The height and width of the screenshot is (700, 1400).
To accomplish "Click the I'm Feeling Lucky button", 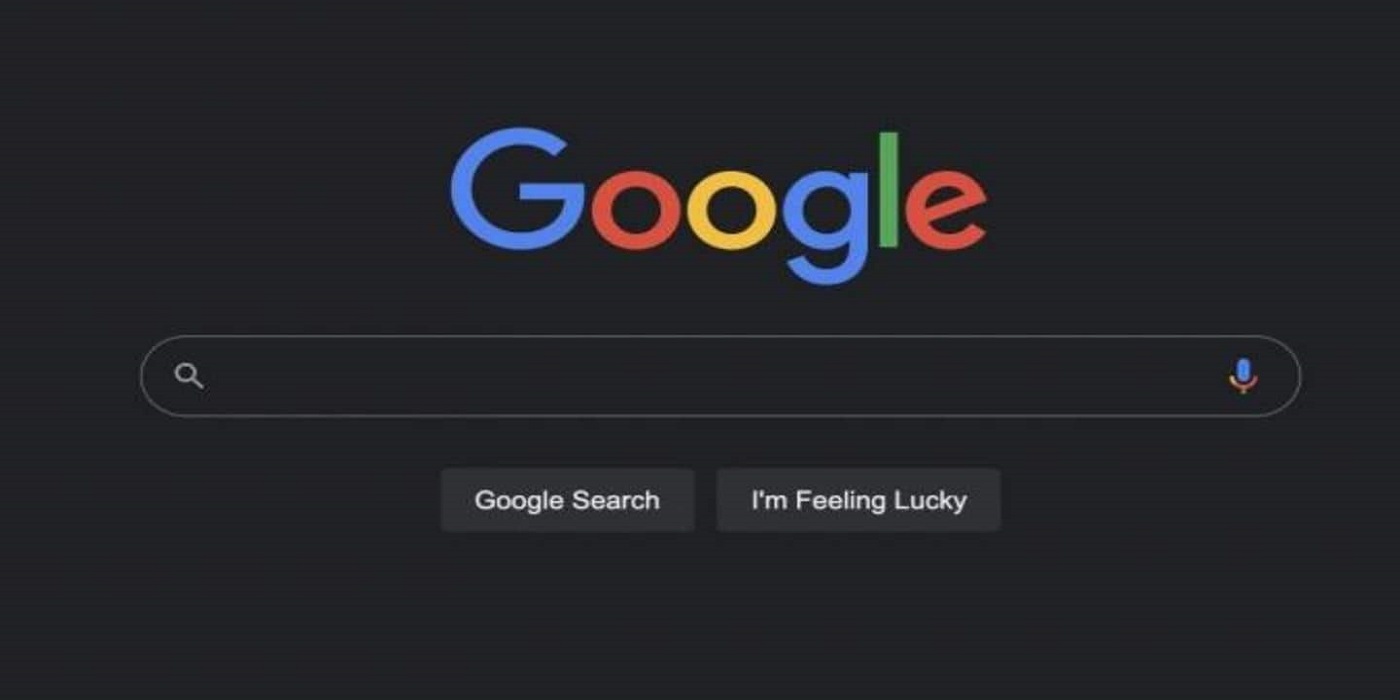I will coord(859,500).
